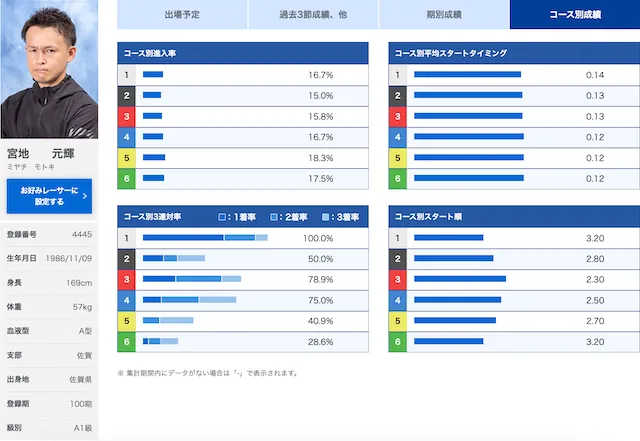Click the red course 3 badge in コース別3連対率
640x441 pixels.
tap(126, 279)
